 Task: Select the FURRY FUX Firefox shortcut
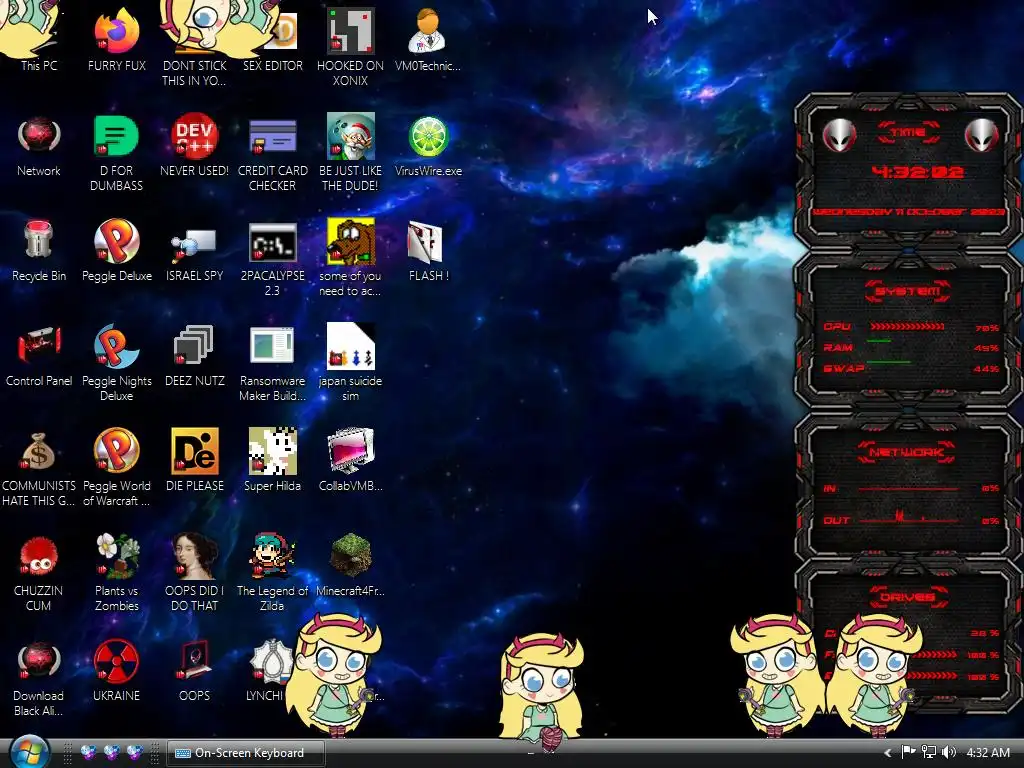pyautogui.click(x=116, y=39)
